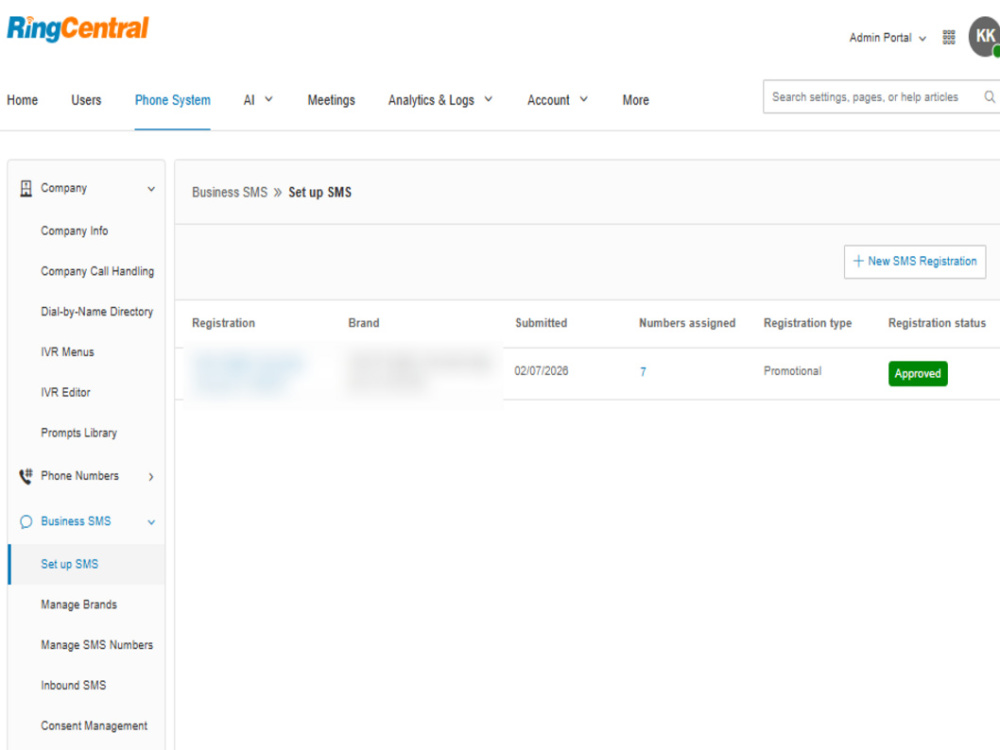
Task: Click the Business SMS breadcrumb link
Action: tap(230, 192)
